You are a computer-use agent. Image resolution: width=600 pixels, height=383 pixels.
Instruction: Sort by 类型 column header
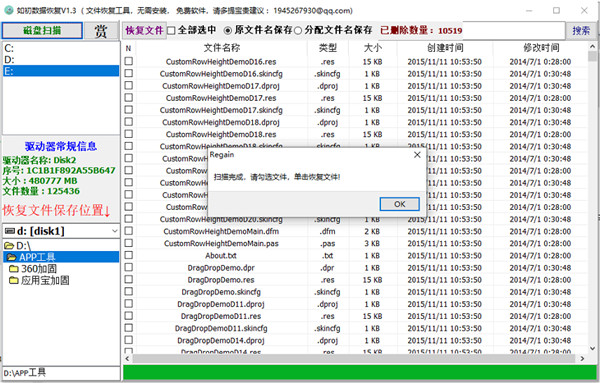pyautogui.click(x=328, y=48)
